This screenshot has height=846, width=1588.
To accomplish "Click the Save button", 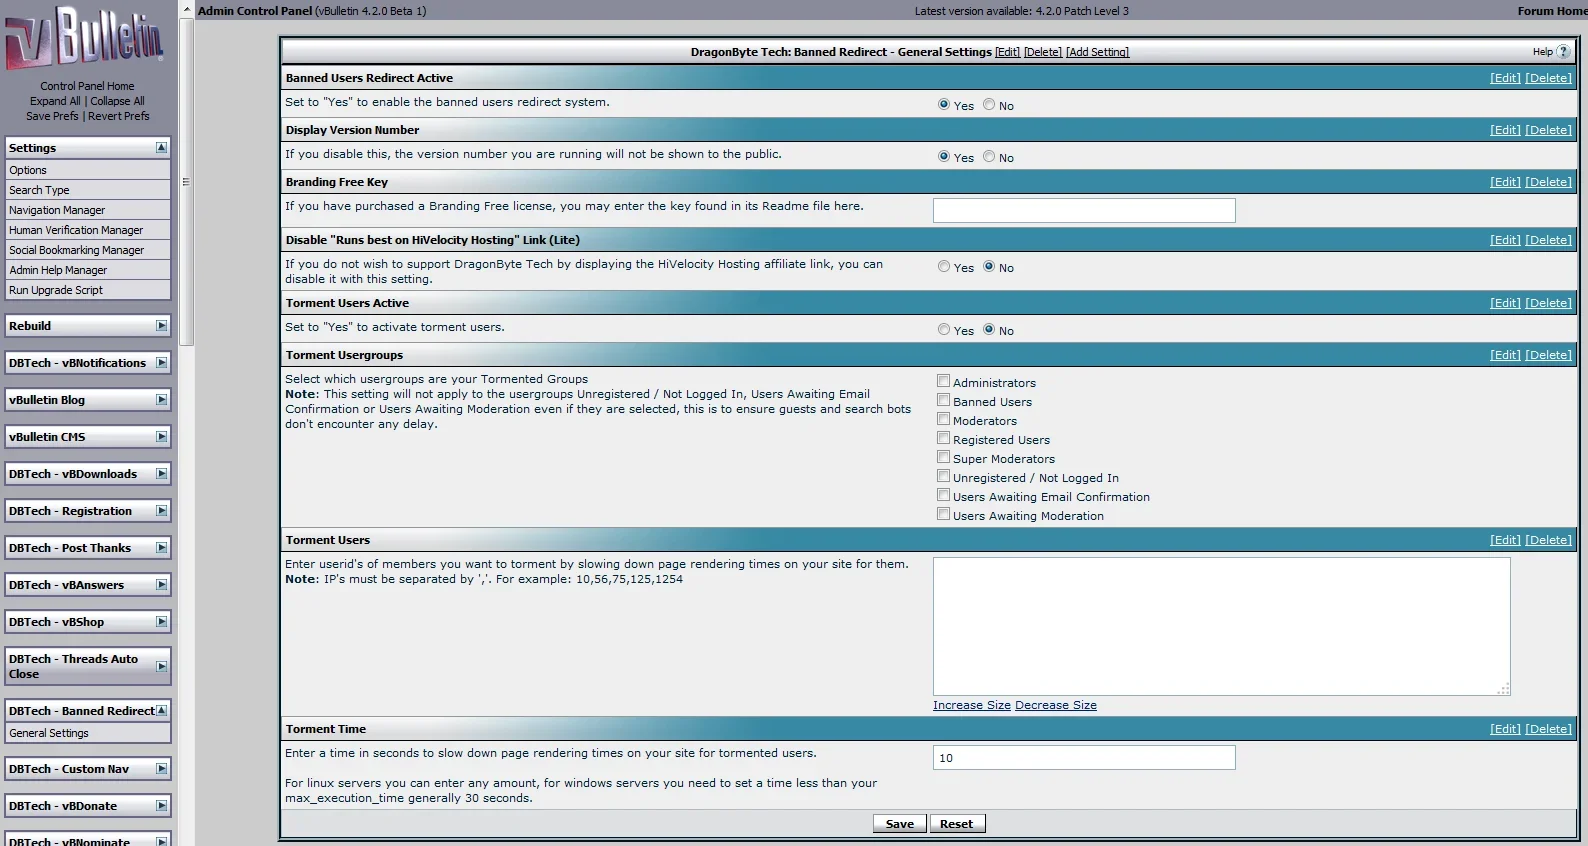I will click(x=899, y=824).
